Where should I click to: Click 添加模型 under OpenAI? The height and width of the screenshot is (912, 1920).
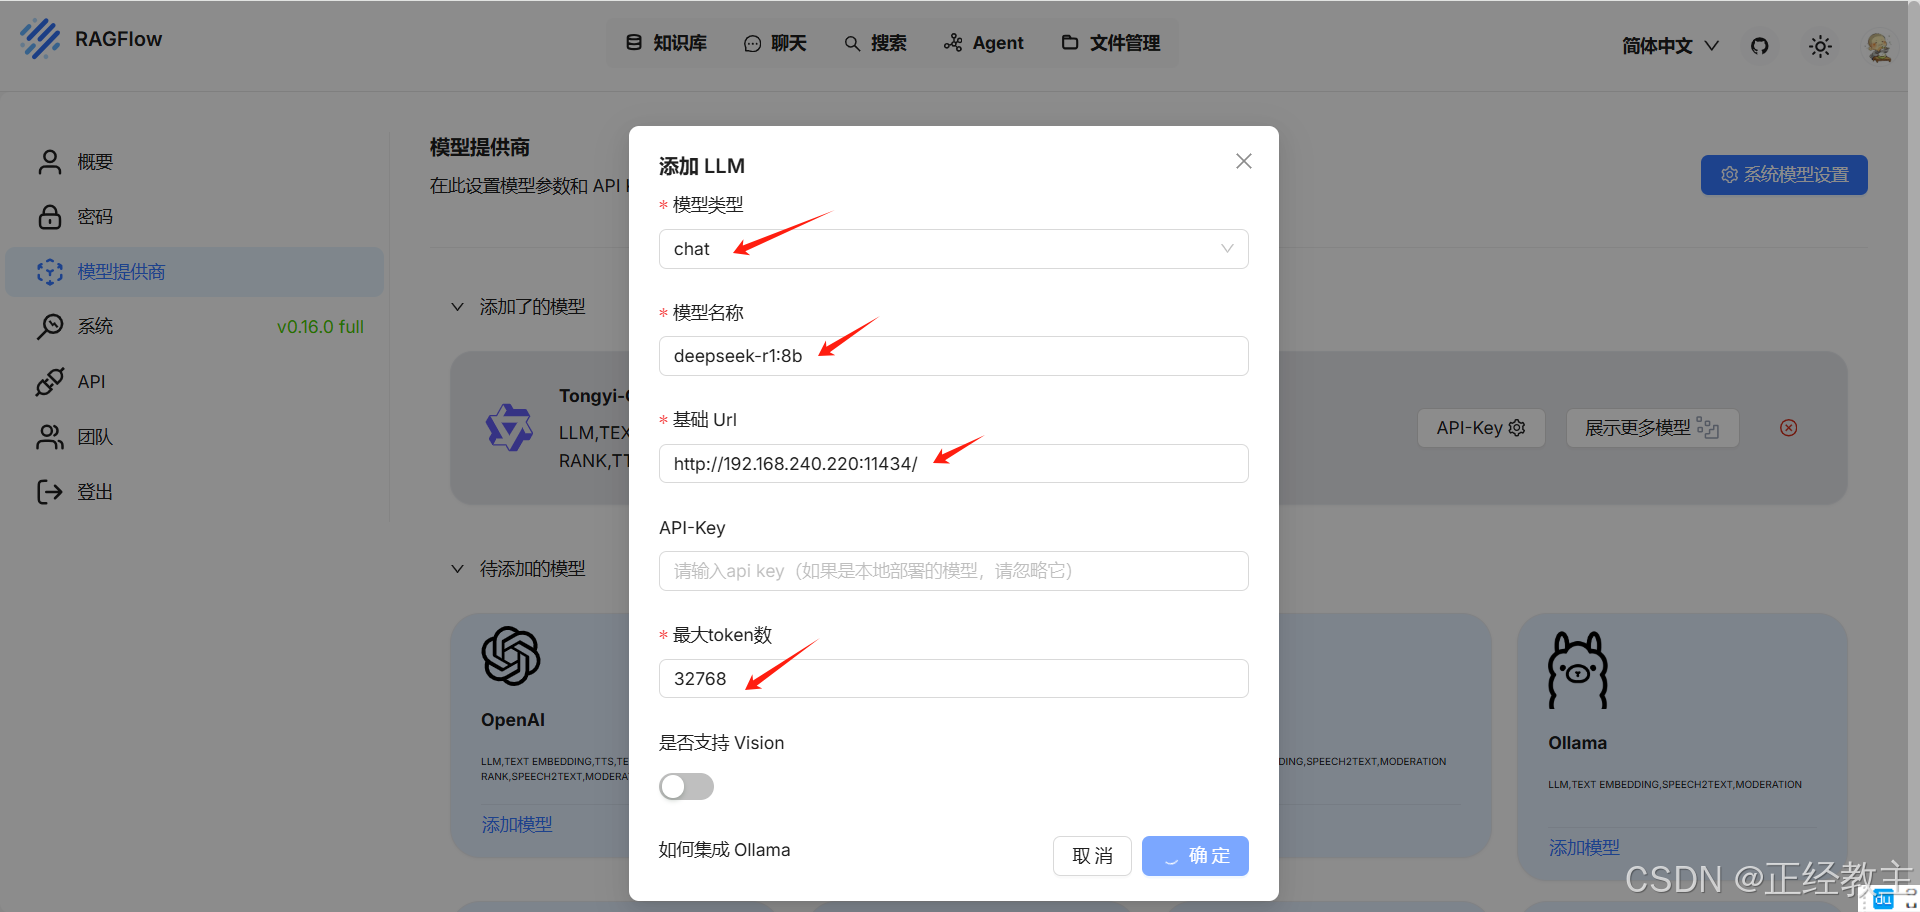(x=517, y=825)
